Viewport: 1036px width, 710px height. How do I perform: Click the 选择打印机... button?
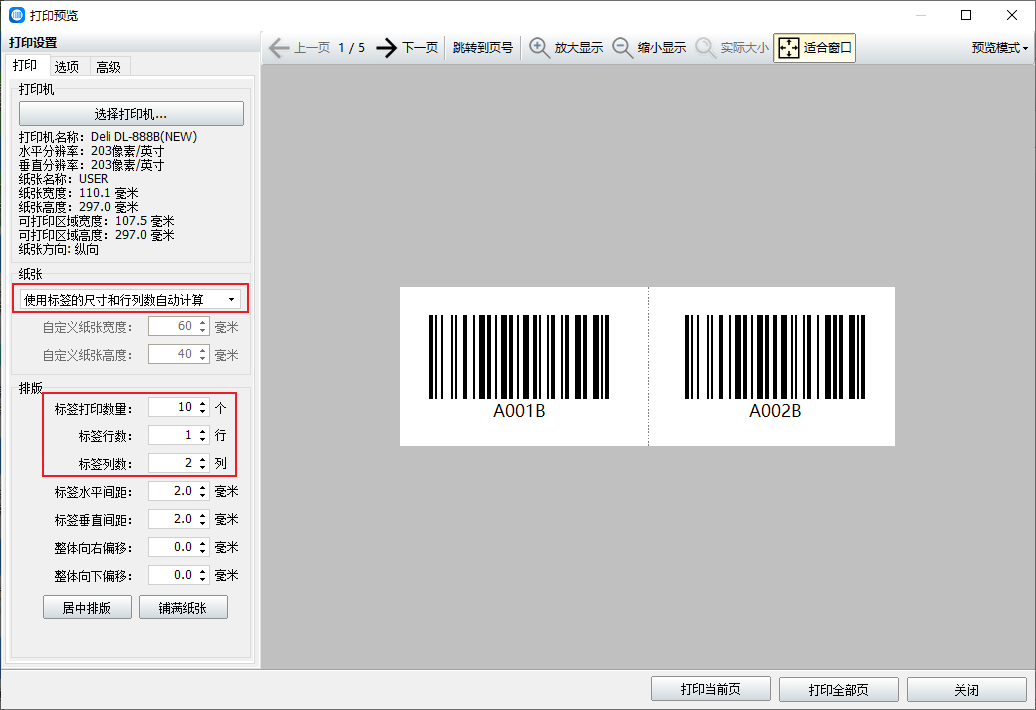coord(131,114)
